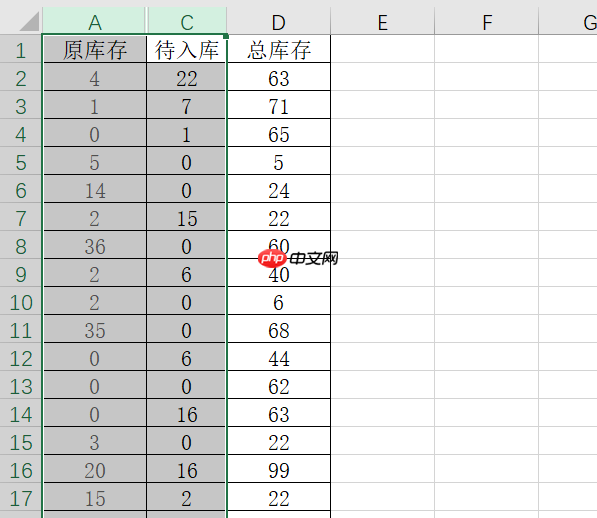Select row 10 header
This screenshot has height=518, width=597.
pos(21,301)
